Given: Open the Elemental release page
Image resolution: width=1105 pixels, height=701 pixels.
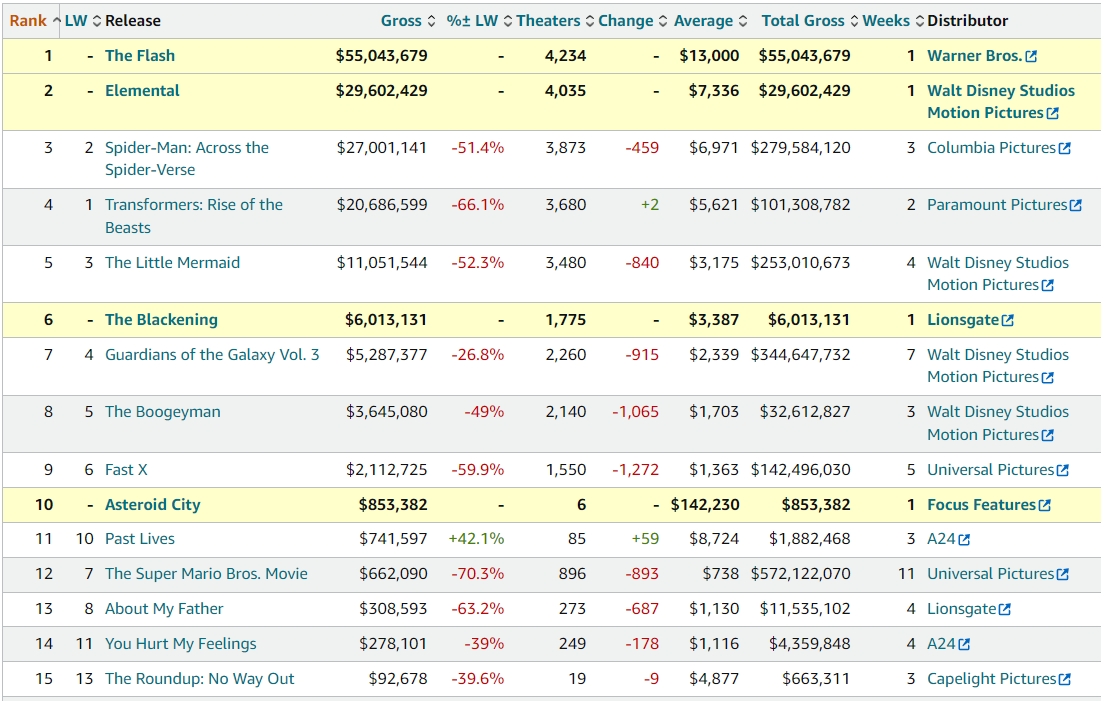Looking at the screenshot, I should (x=142, y=91).
